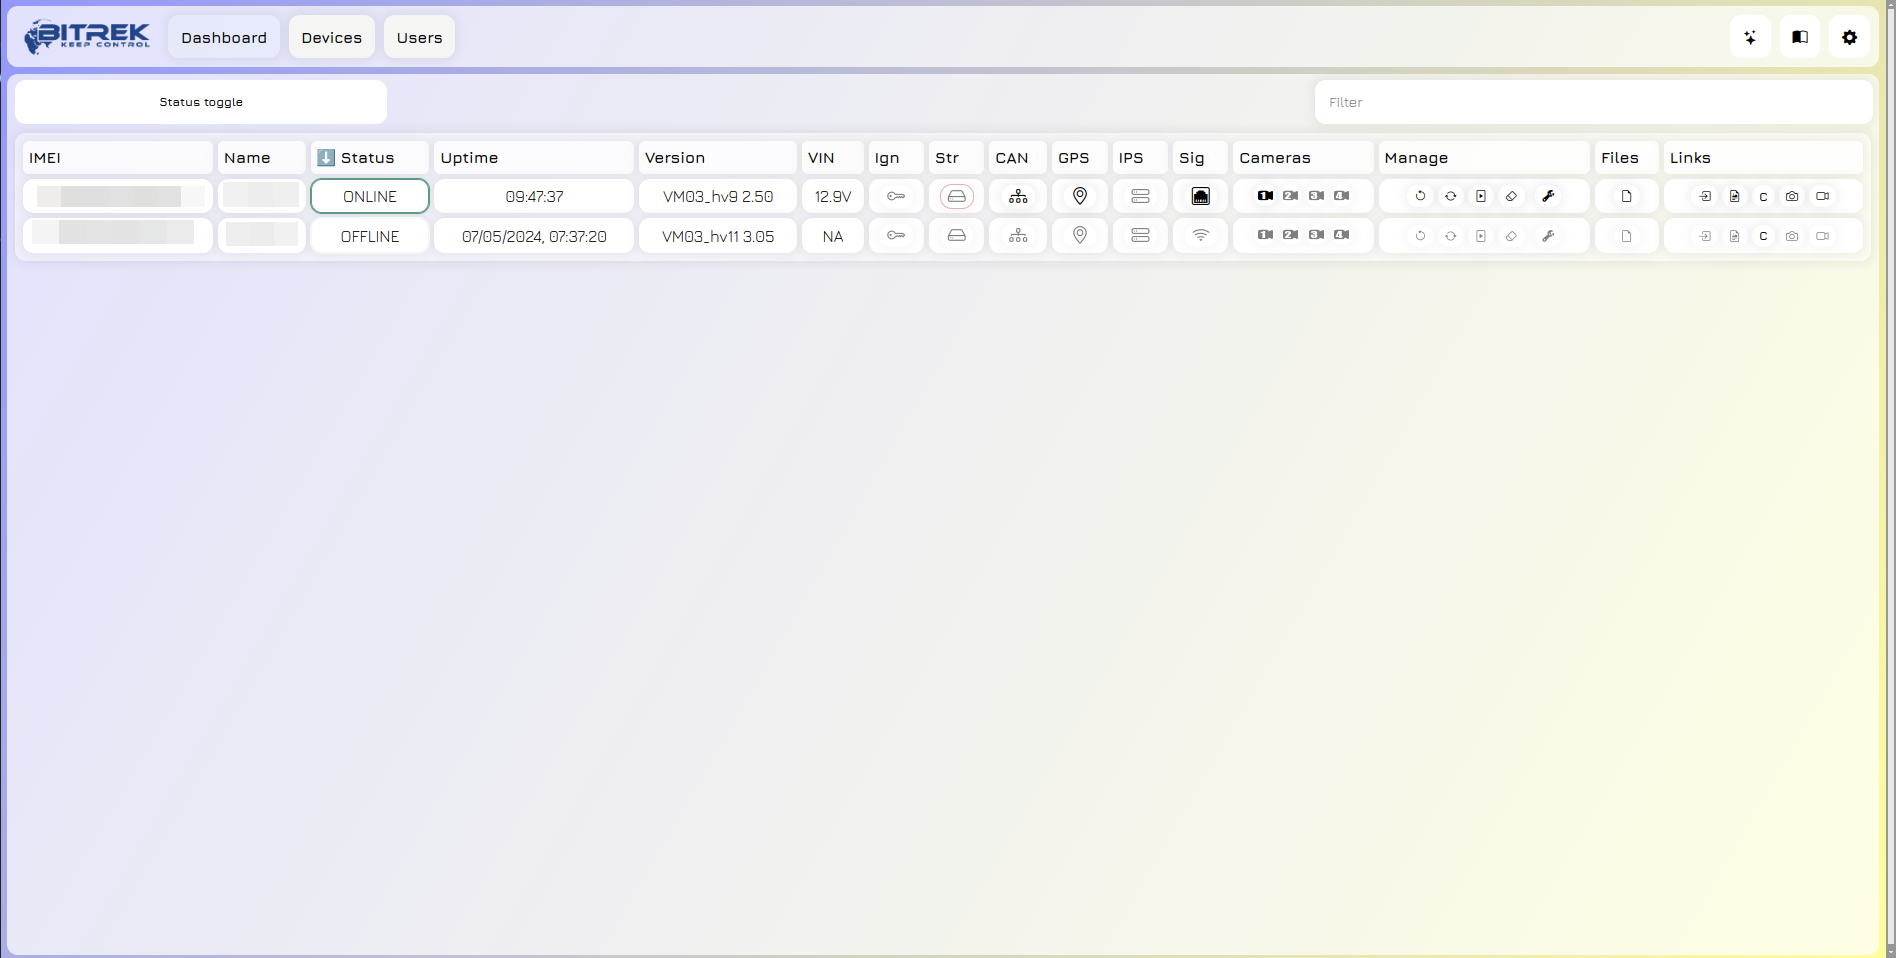Viewport: 1896px width, 958px height.
Task: Click the wrench icon for the ONLINE device
Action: 1548,196
